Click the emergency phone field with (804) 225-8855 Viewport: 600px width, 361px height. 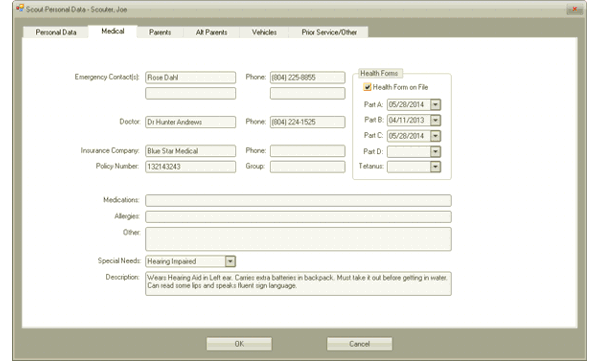[x=308, y=77]
